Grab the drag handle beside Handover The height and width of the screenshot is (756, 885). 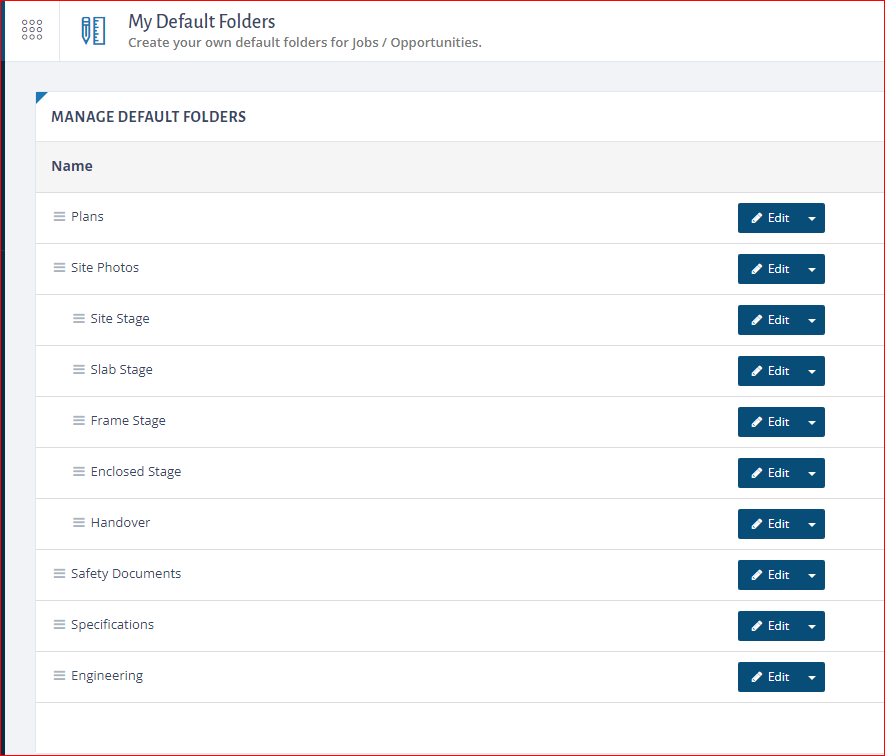click(x=79, y=523)
